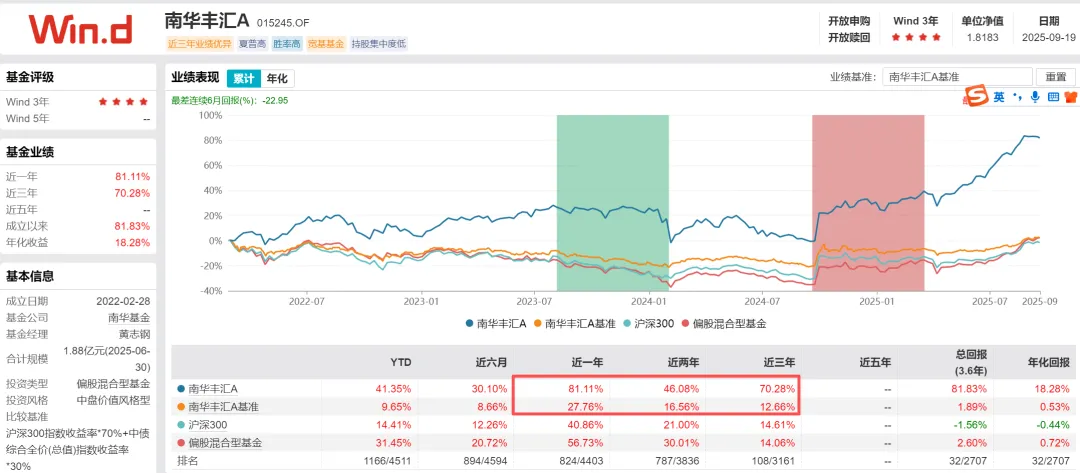Click the 夏普高 tag
Image resolution: width=1080 pixels, height=473 pixels.
[x=251, y=44]
